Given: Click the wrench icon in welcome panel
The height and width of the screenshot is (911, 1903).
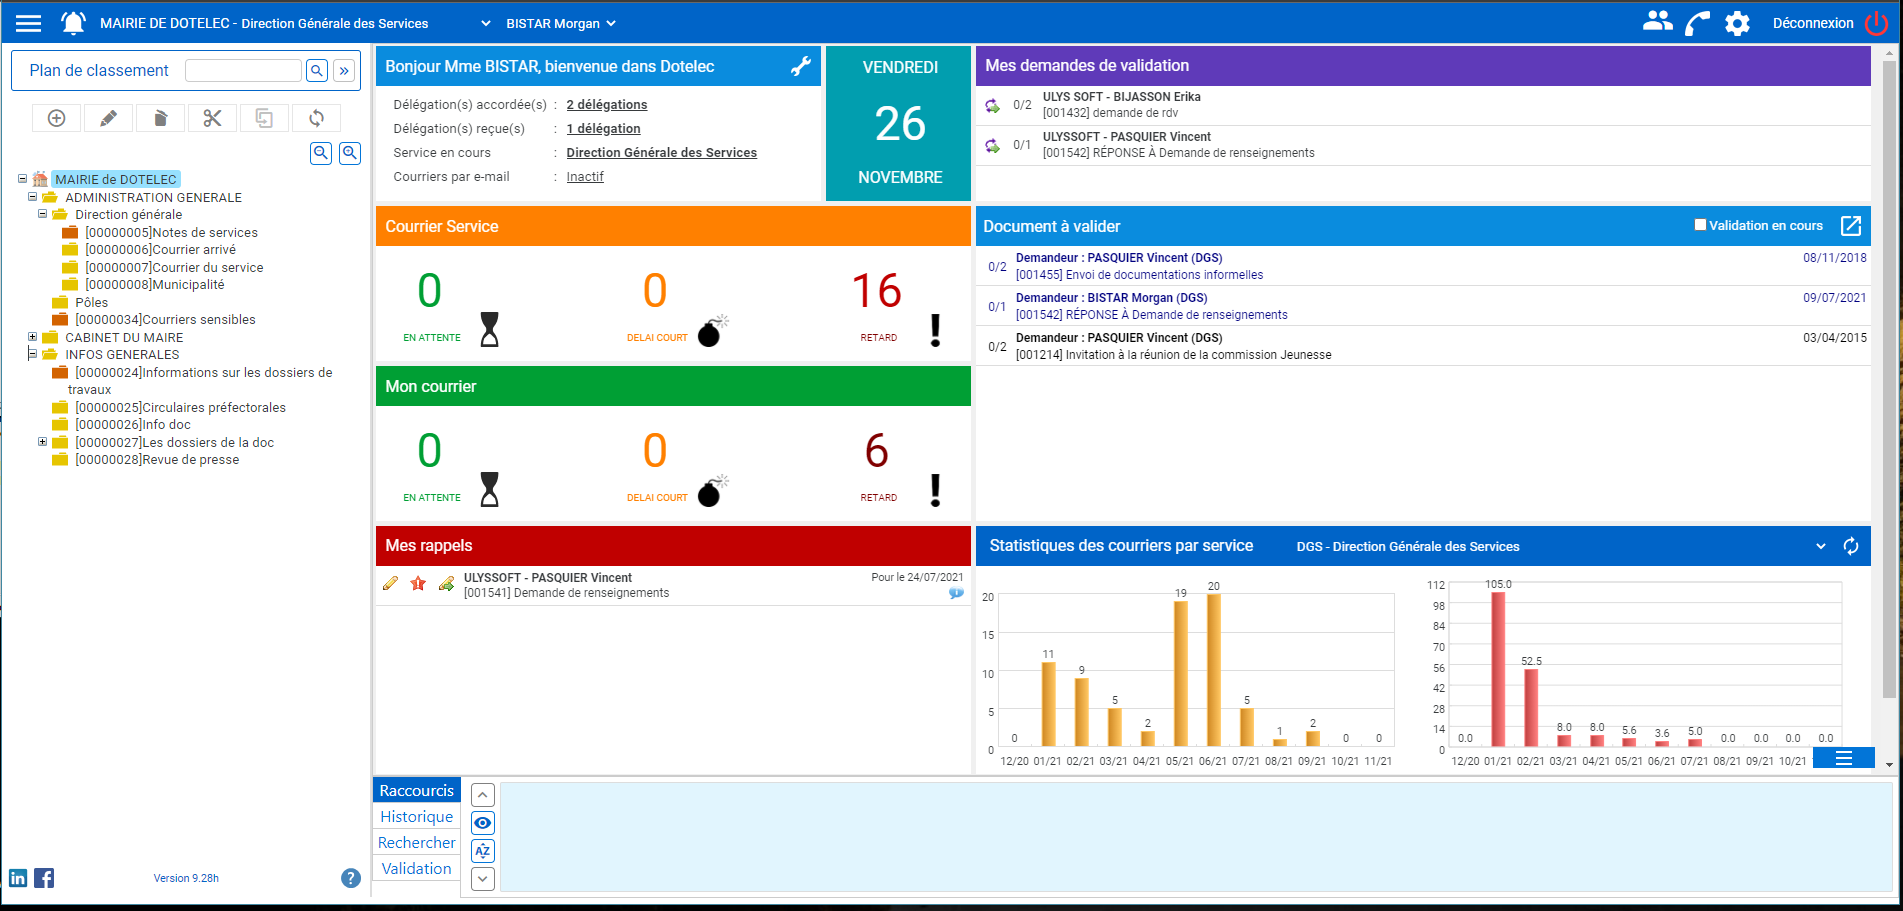Looking at the screenshot, I should pos(801,66).
